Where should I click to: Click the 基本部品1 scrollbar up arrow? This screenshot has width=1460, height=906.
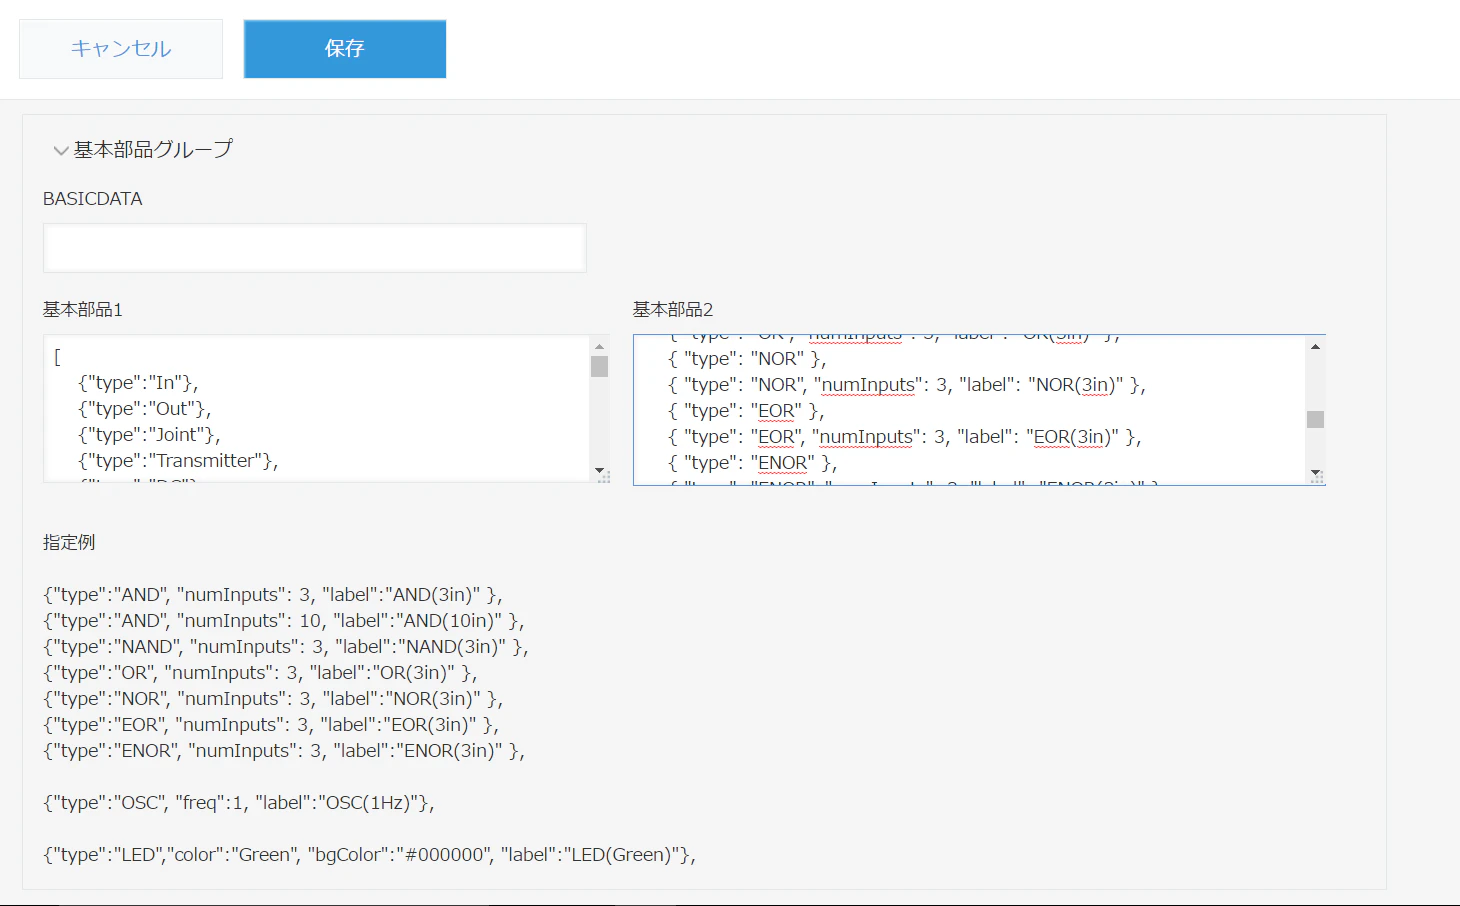point(600,346)
